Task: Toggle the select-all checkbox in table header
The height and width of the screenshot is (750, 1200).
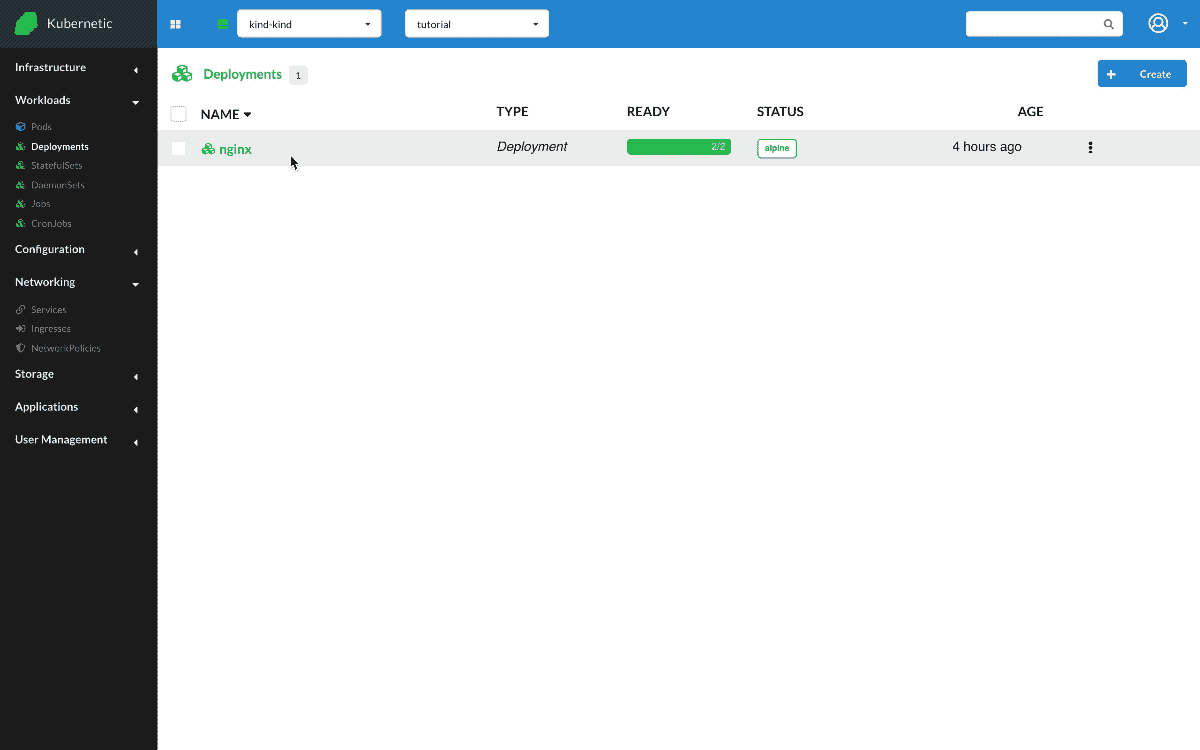Action: tap(179, 113)
